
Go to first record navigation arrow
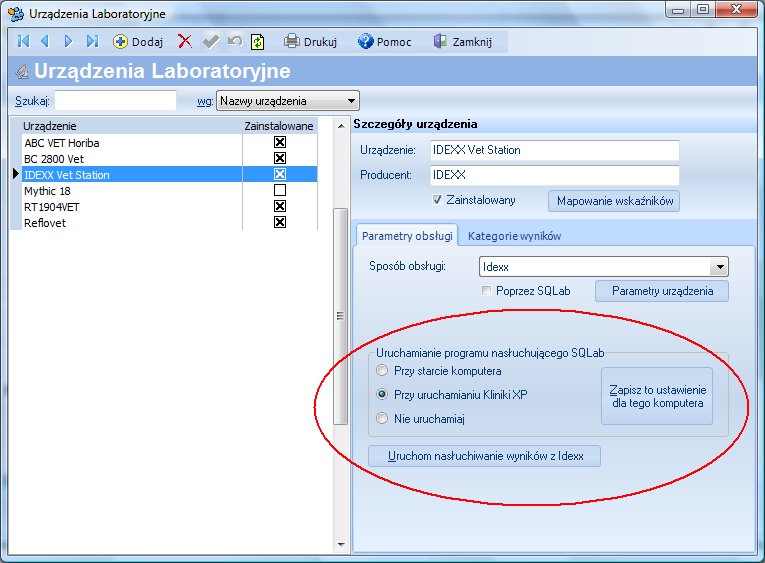tap(23, 41)
